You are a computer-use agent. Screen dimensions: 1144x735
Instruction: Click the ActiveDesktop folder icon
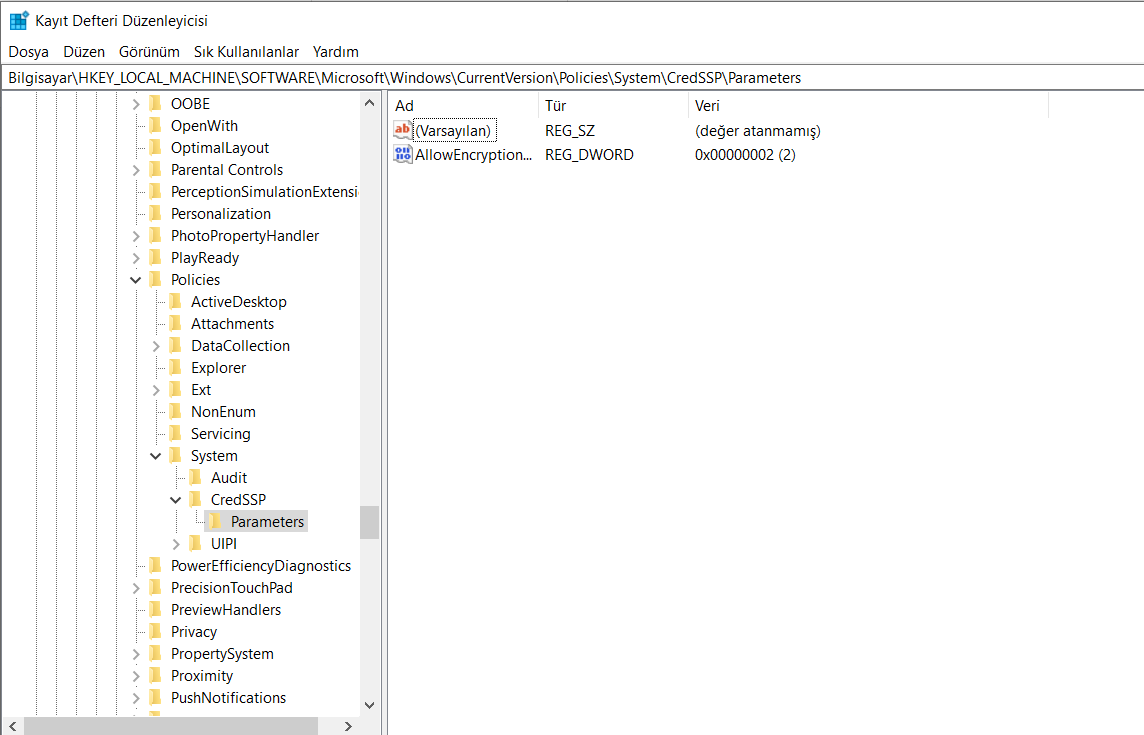click(x=176, y=301)
